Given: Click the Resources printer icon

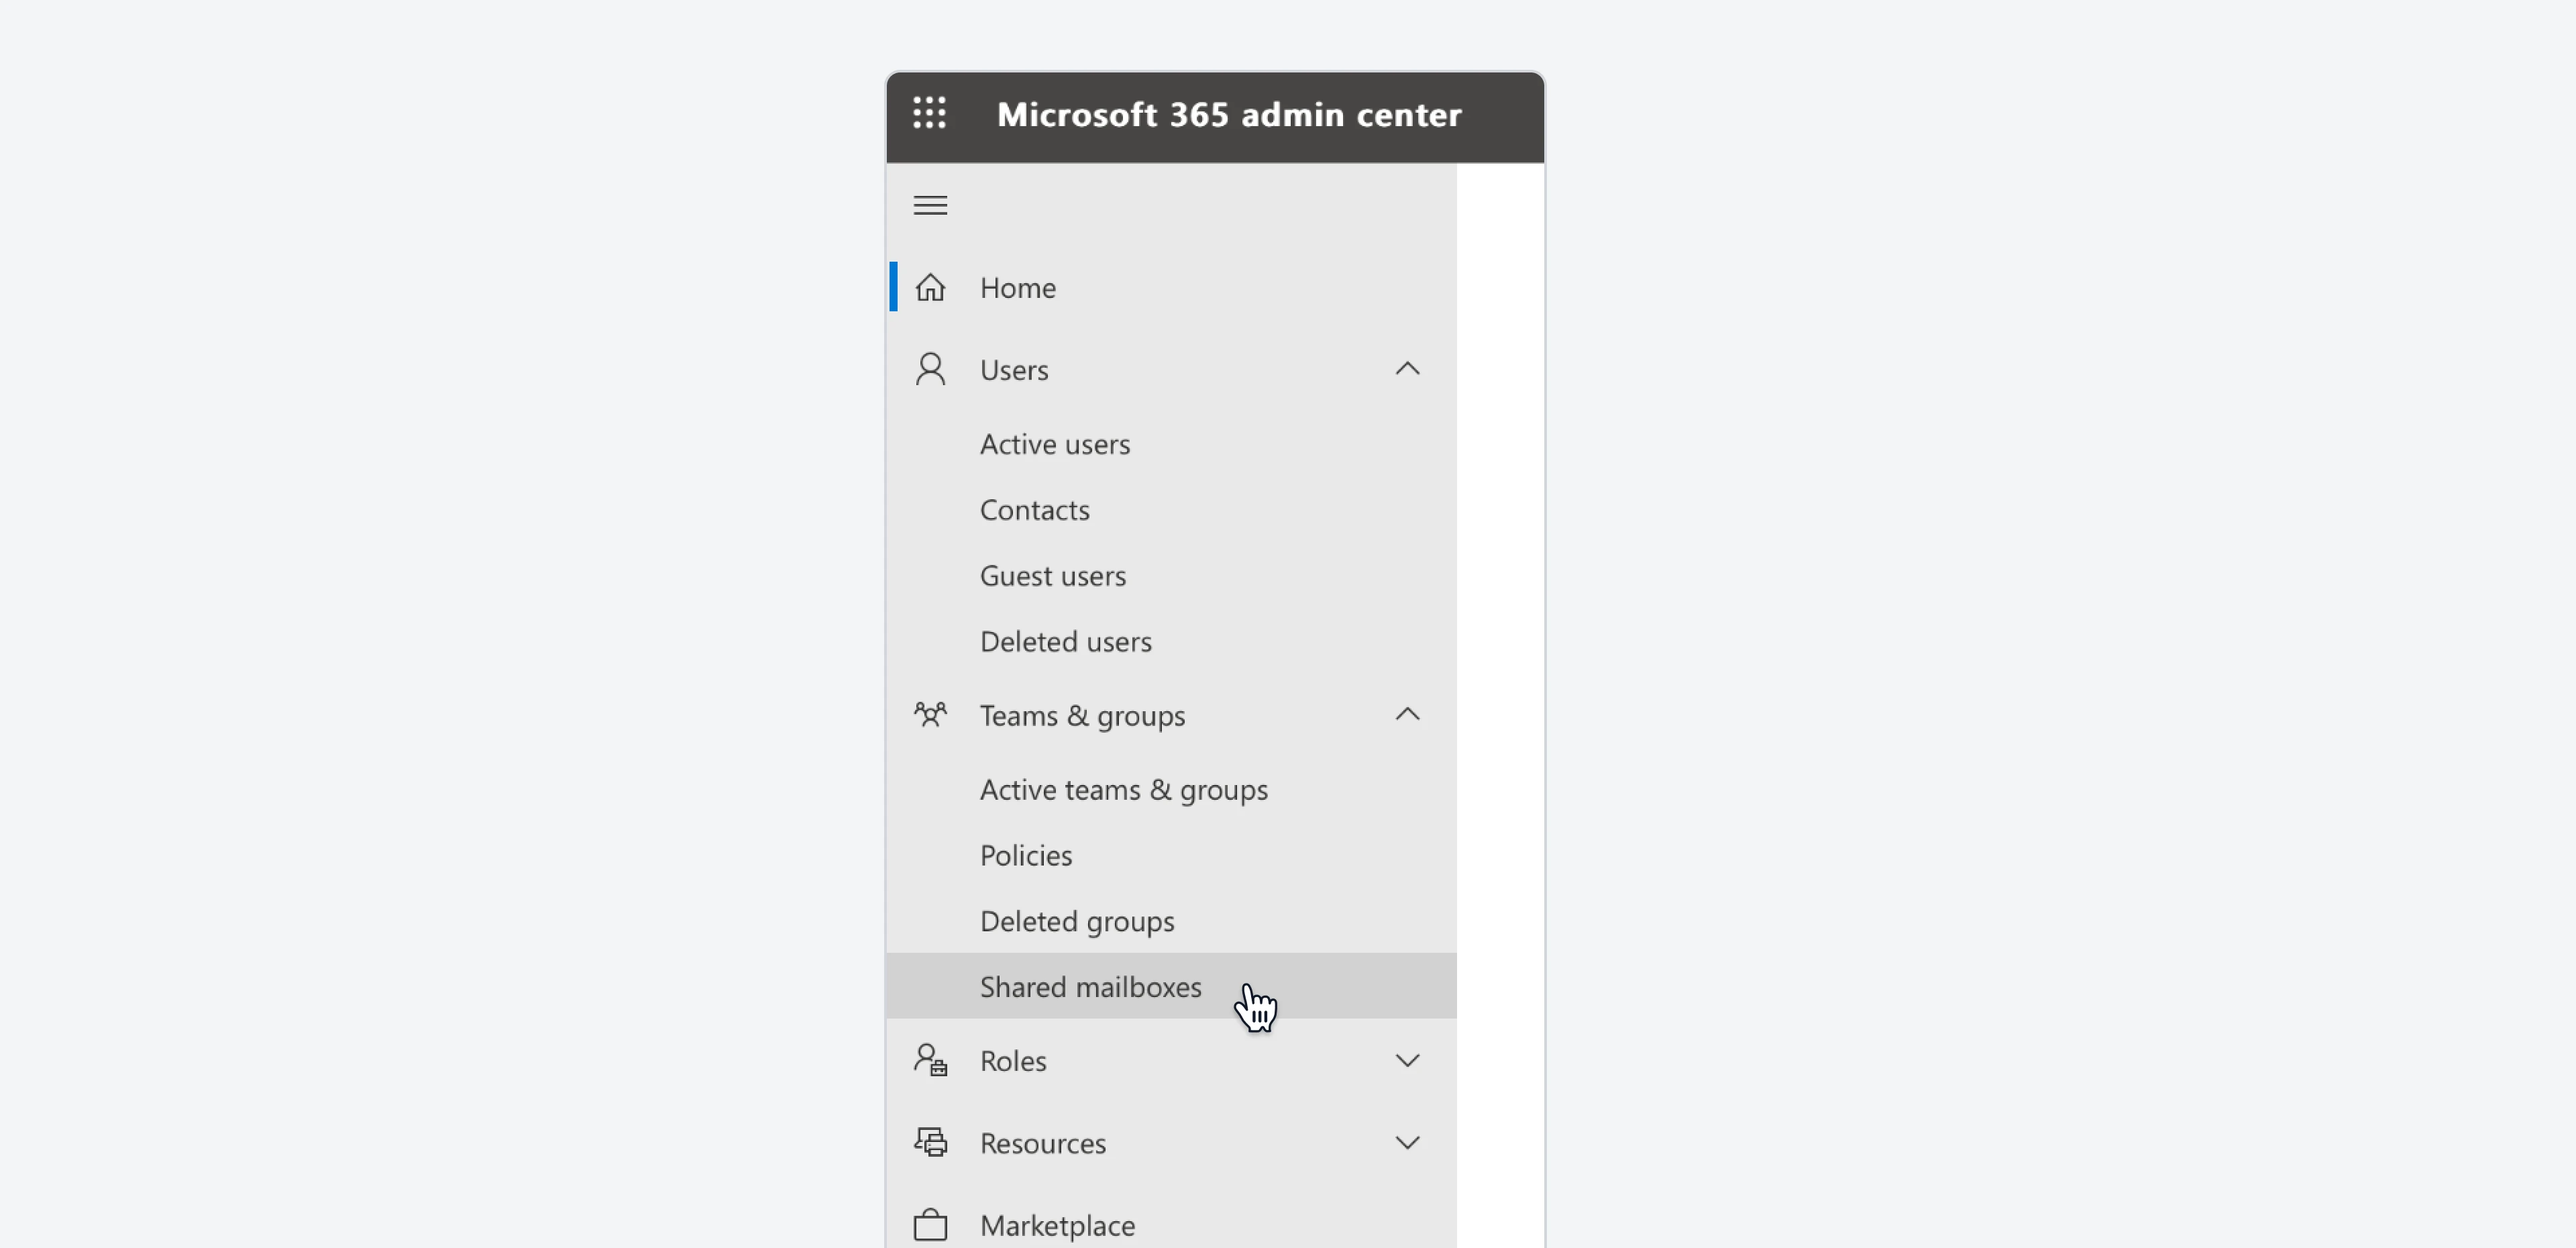Looking at the screenshot, I should point(930,1142).
